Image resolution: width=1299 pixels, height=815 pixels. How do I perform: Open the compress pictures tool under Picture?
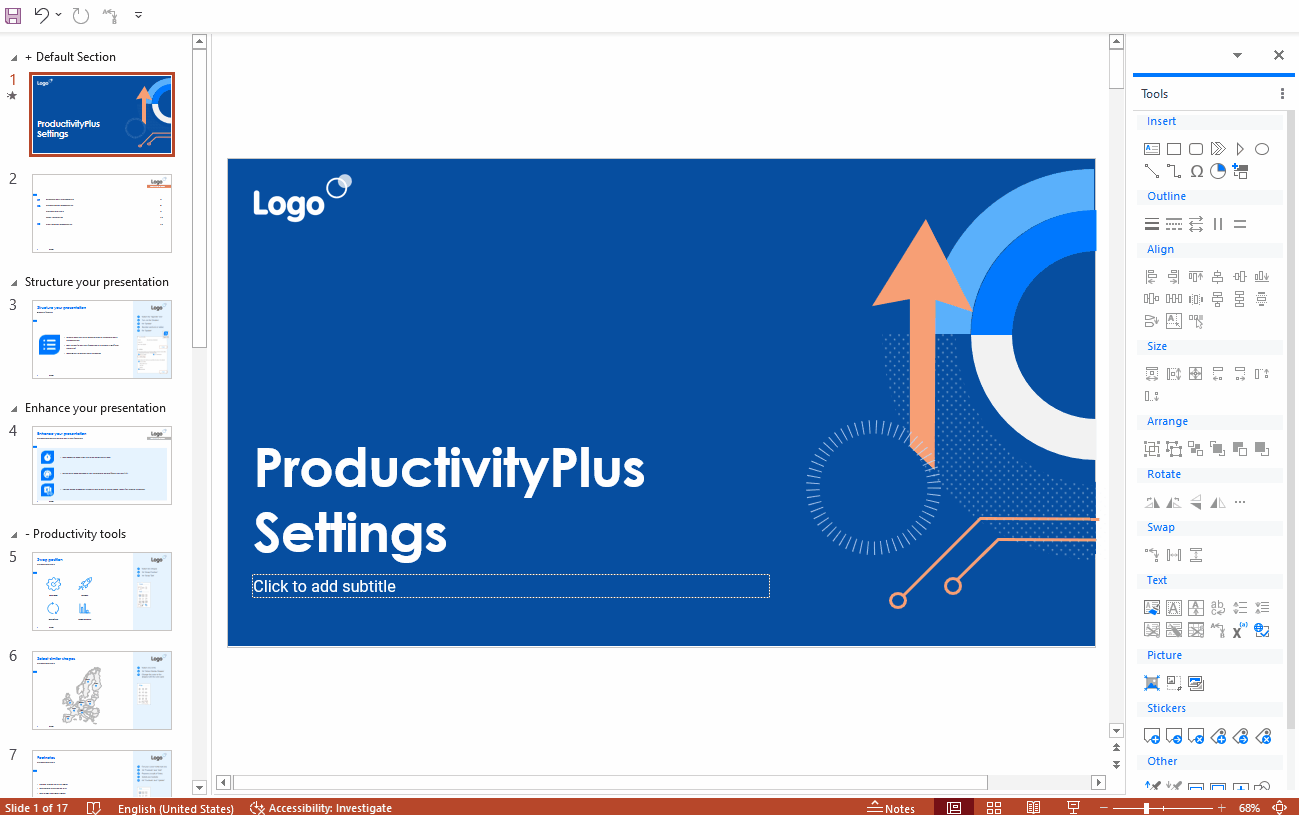pos(1151,682)
